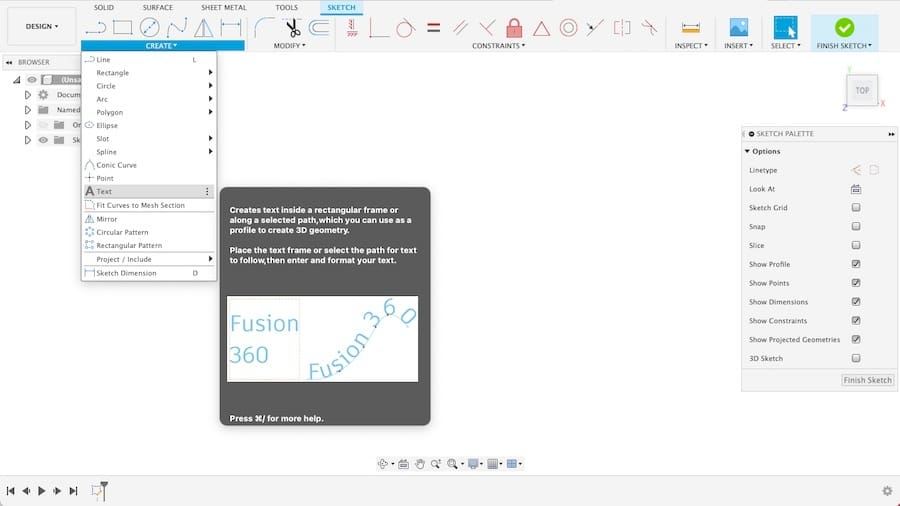The height and width of the screenshot is (506, 900).
Task: Apply the Fix/Unfix lock constraint
Action: click(x=514, y=27)
